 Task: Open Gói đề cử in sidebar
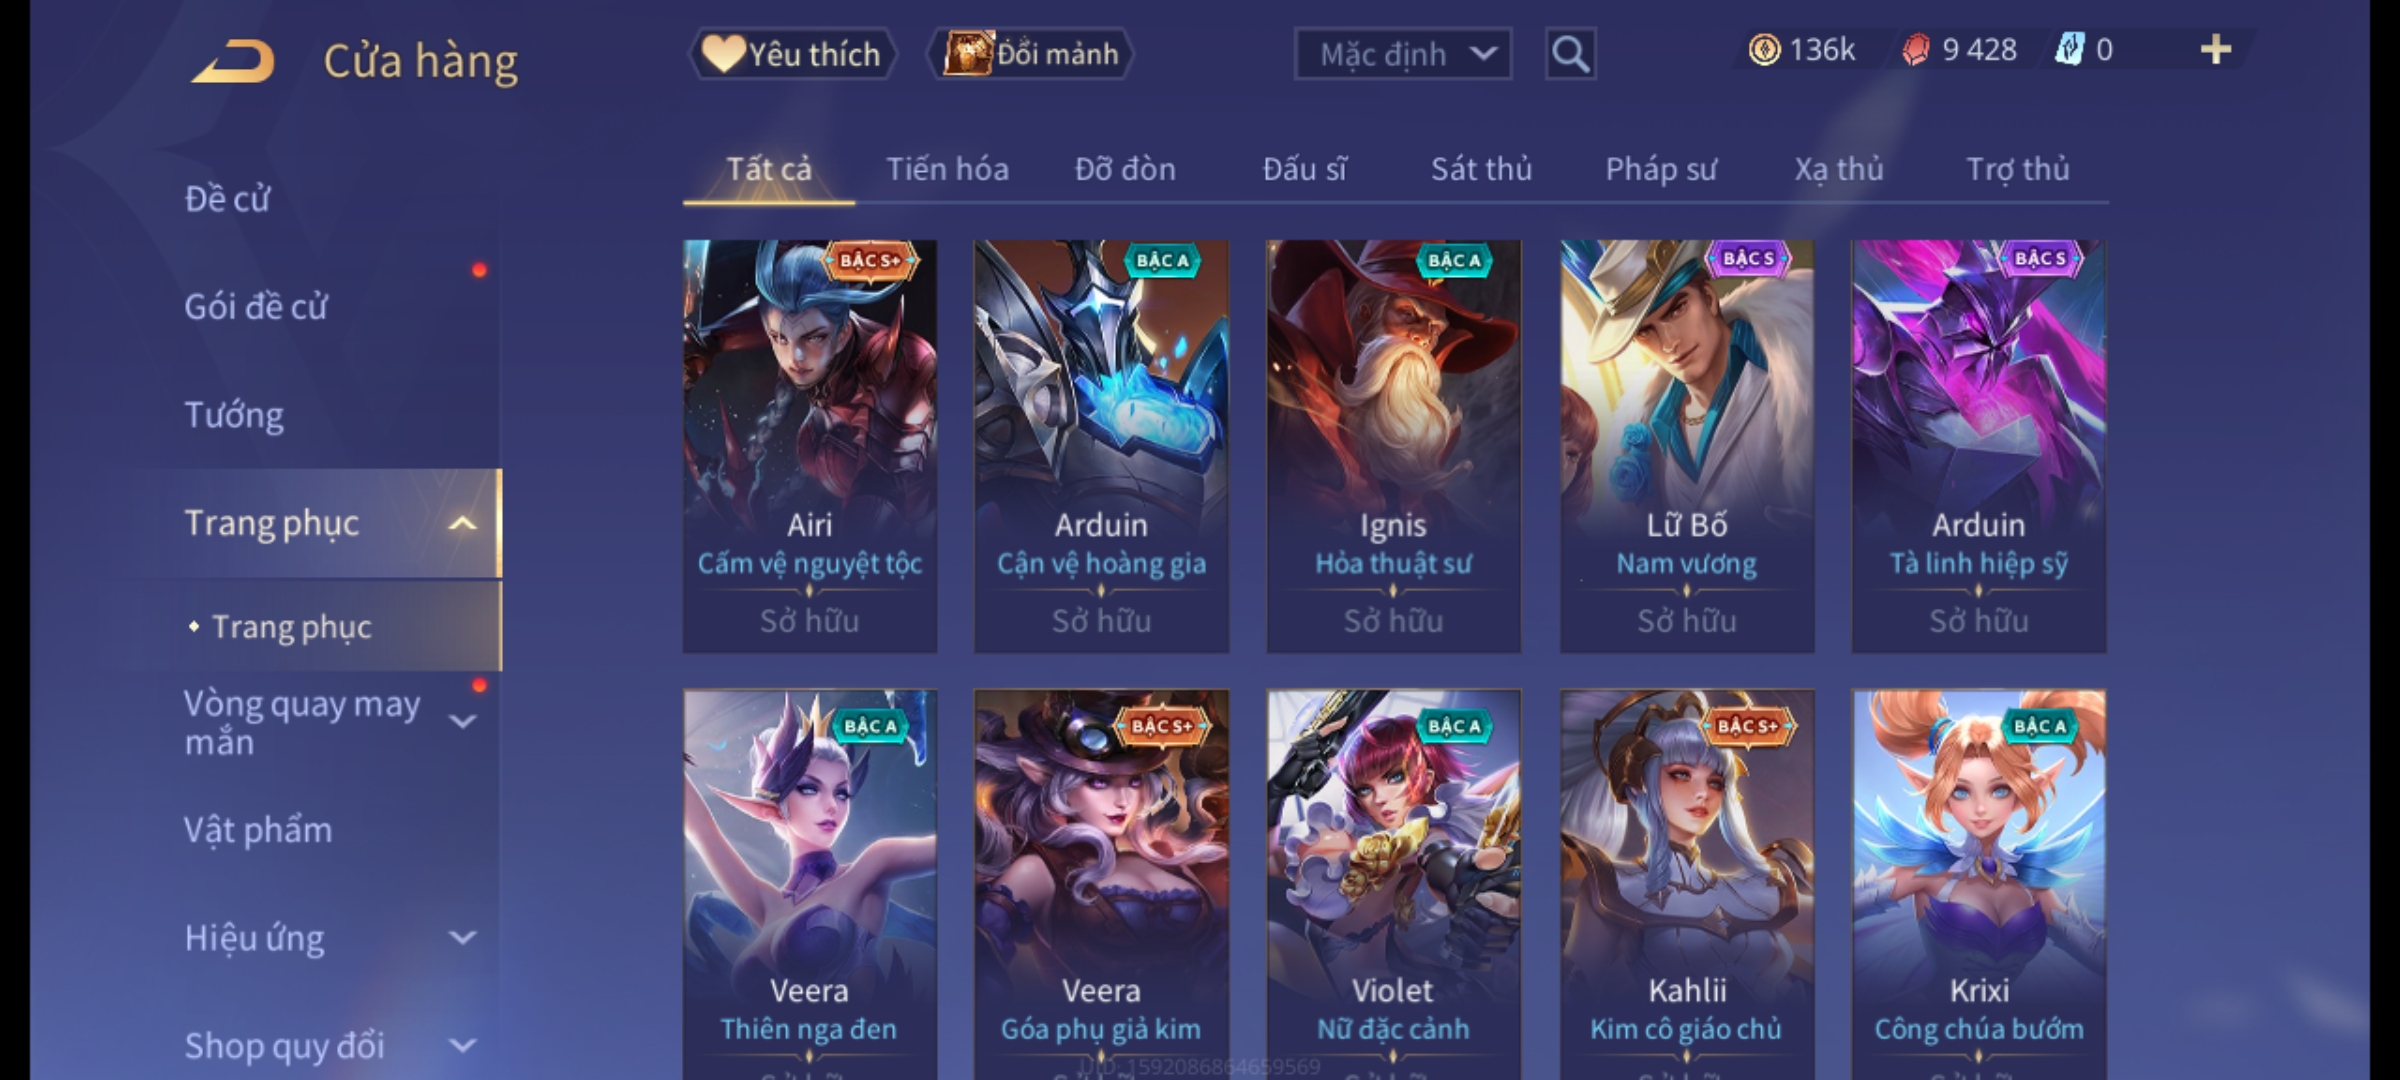[256, 307]
